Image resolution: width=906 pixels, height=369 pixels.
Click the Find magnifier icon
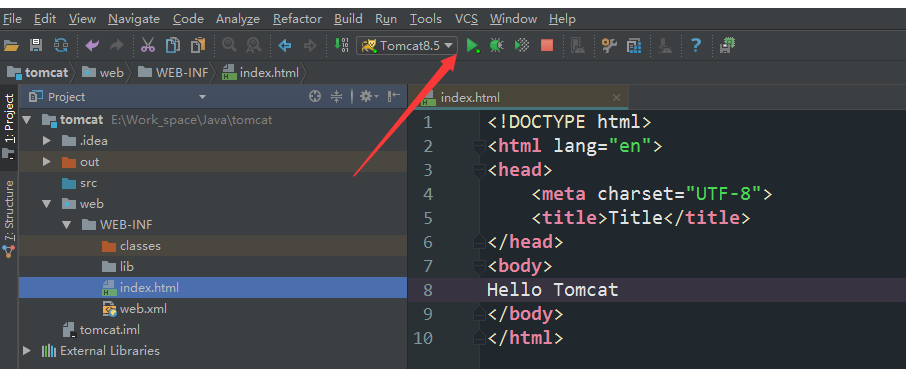[x=229, y=45]
